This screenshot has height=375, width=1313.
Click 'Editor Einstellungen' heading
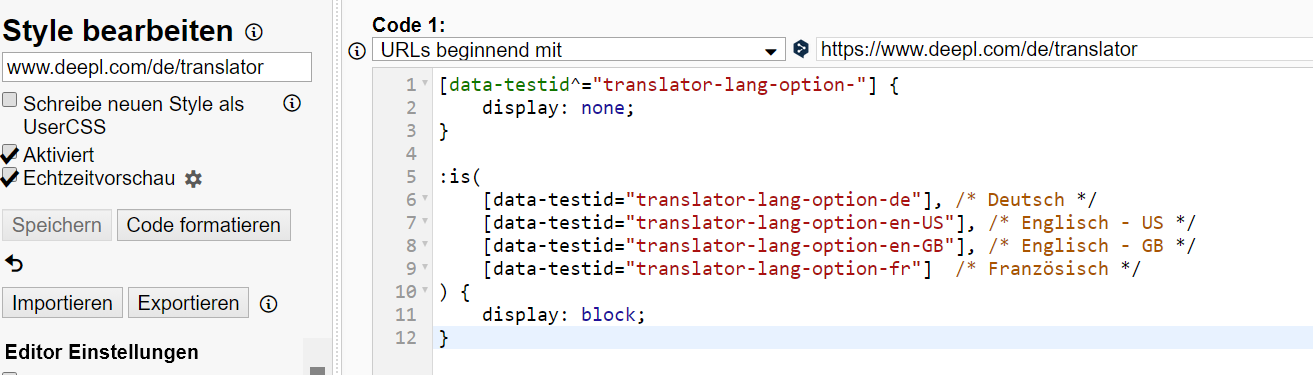pos(102,352)
